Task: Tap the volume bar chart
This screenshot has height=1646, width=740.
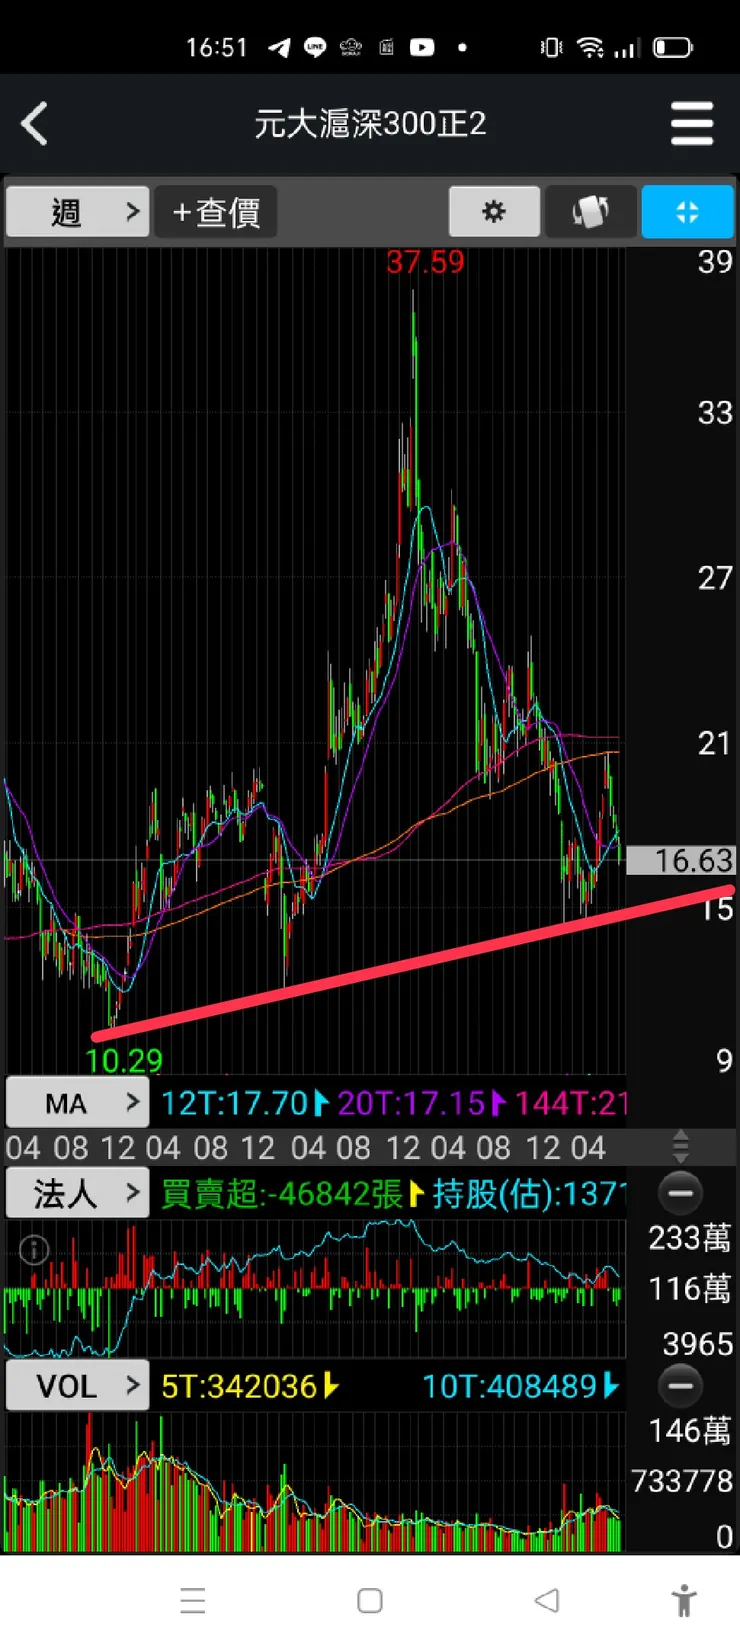Action: pyautogui.click(x=315, y=1482)
